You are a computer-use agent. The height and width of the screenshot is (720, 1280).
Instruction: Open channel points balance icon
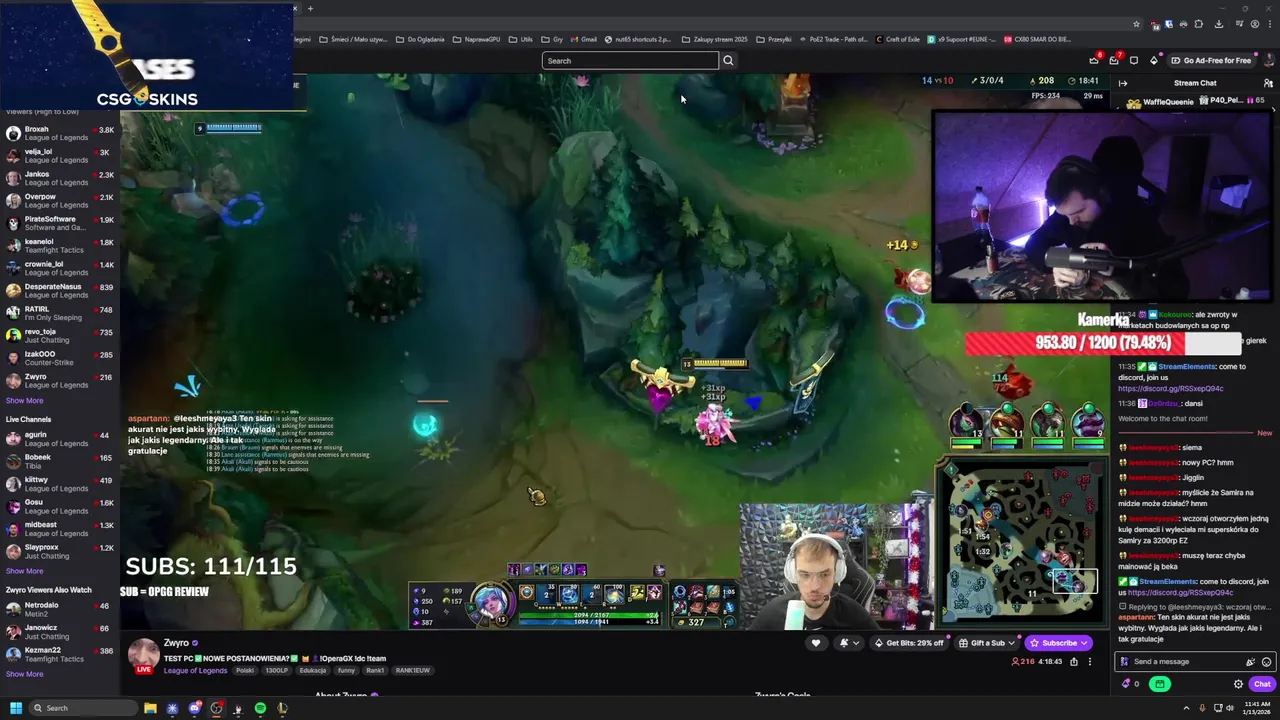point(1130,684)
